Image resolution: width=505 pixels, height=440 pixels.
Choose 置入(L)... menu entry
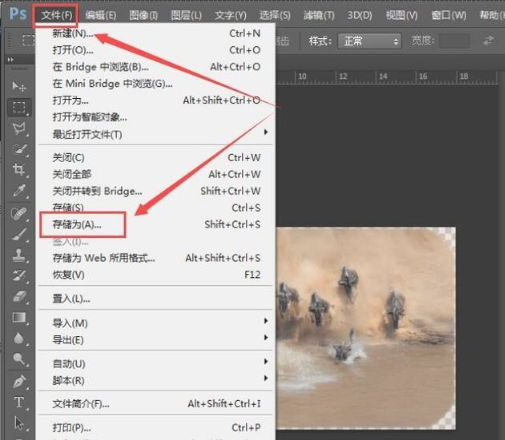(155, 299)
